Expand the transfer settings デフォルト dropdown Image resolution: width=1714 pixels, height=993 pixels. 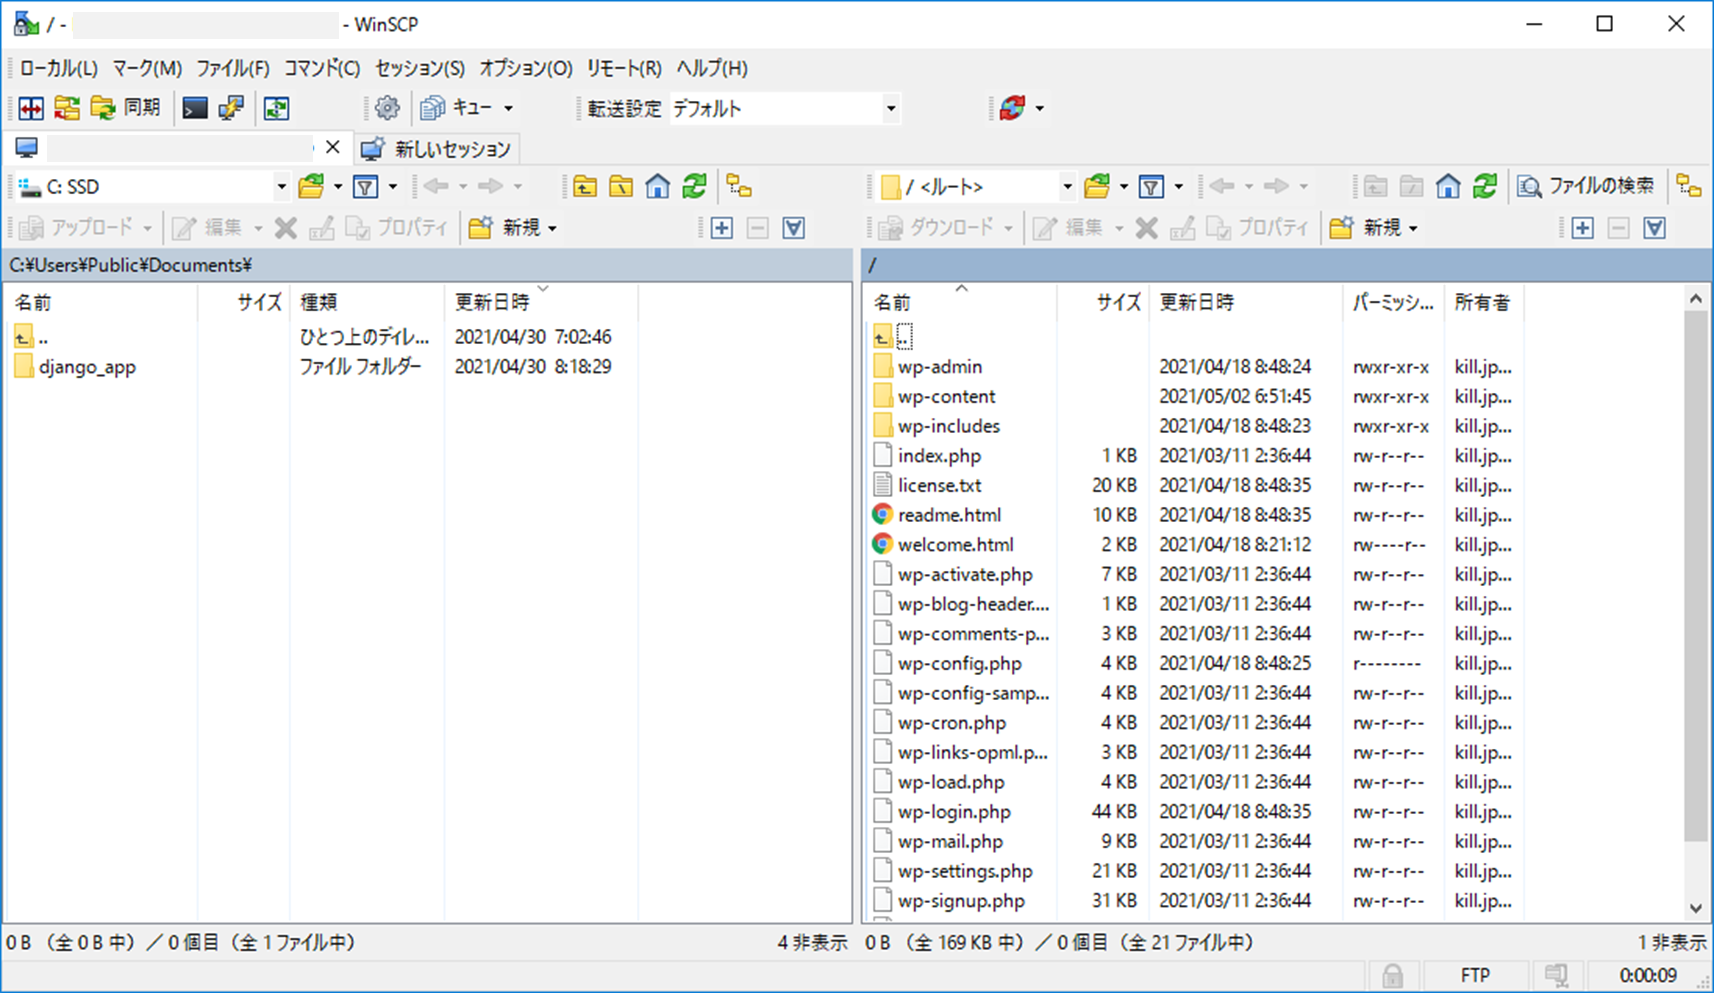click(890, 108)
